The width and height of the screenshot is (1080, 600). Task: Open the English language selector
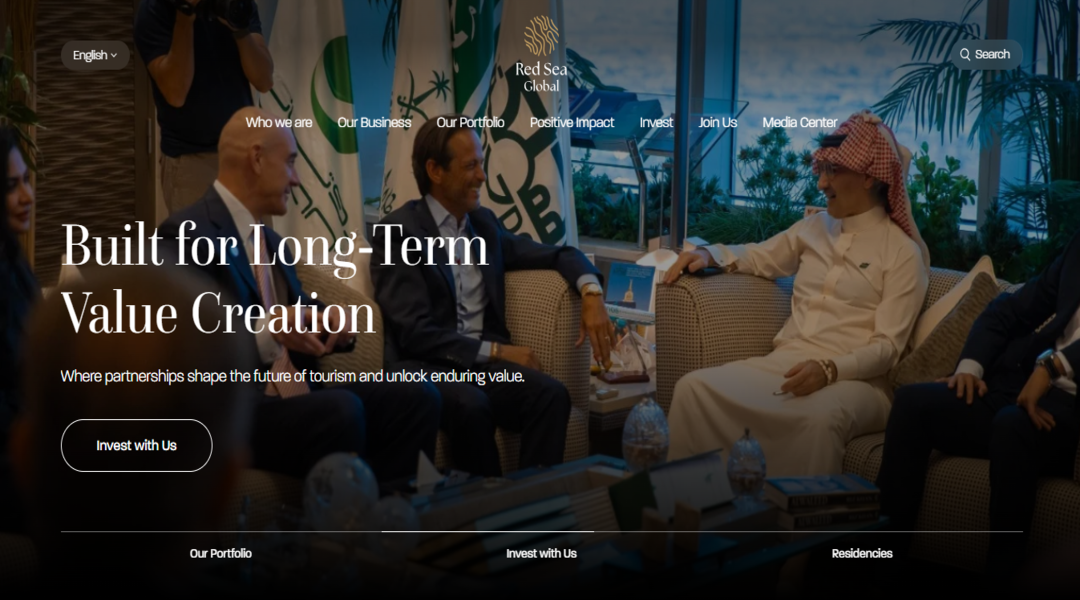[x=95, y=55]
